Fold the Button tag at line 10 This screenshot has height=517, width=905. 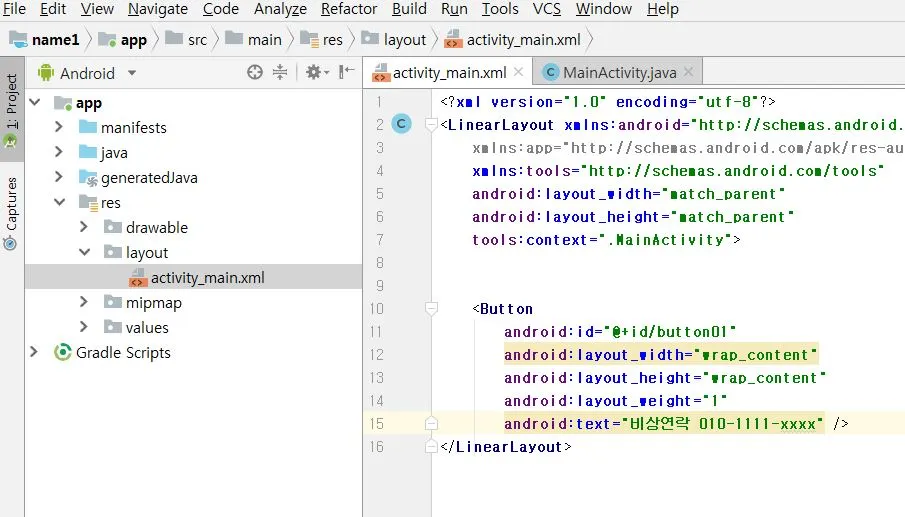pyautogui.click(x=431, y=308)
